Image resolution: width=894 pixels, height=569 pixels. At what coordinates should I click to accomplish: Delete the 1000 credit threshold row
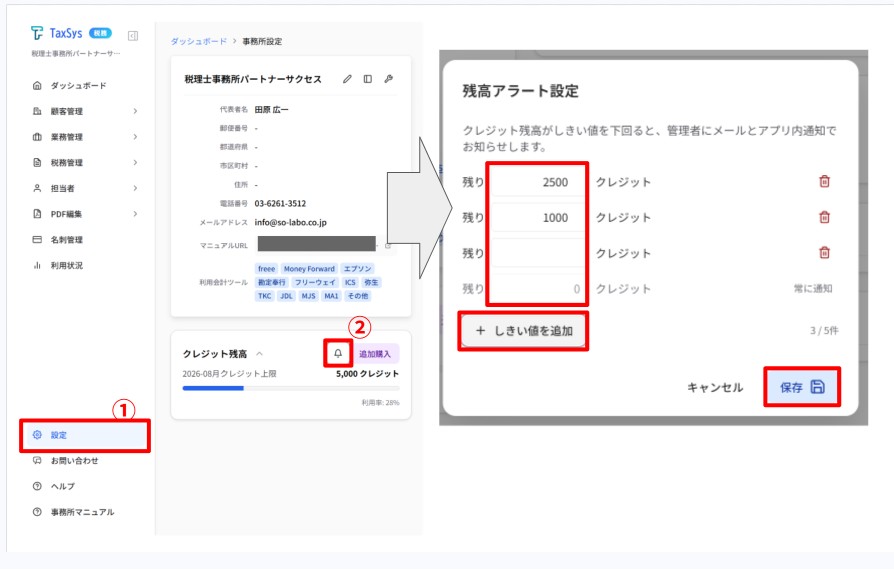click(x=824, y=217)
